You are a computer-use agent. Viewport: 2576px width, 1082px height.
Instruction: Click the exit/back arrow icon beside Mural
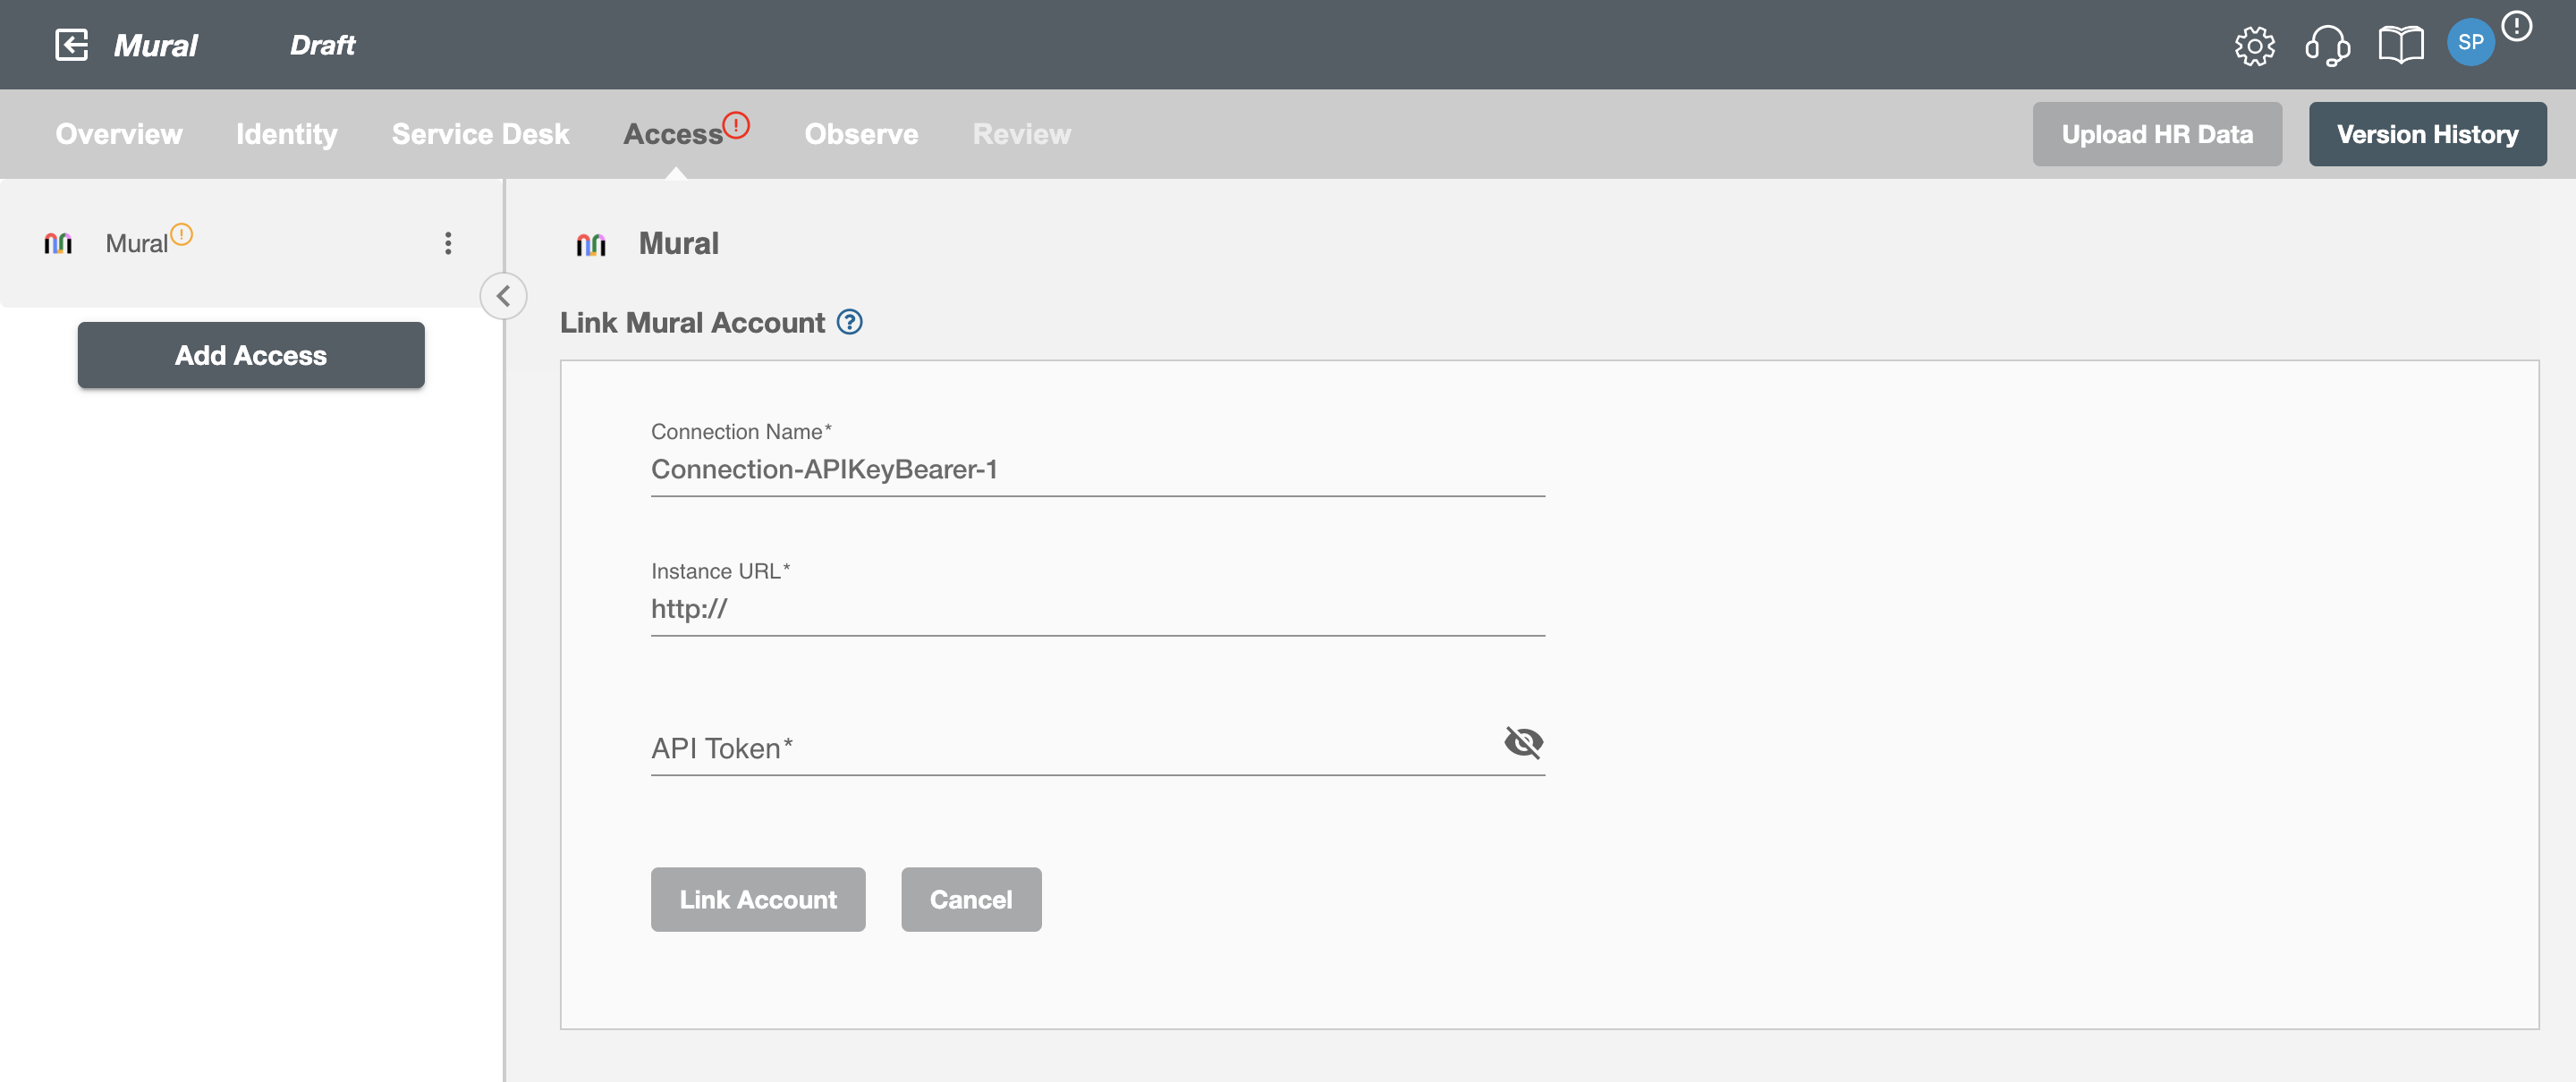pos(72,45)
